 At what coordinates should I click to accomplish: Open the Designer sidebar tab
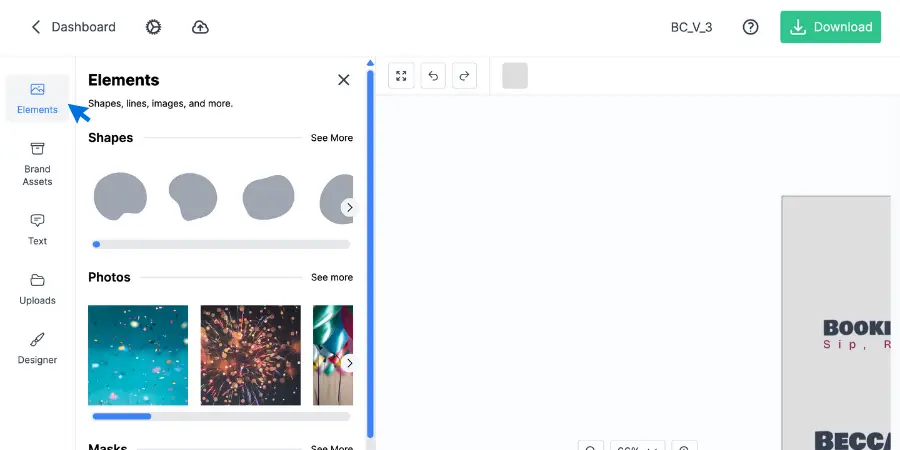(x=37, y=349)
